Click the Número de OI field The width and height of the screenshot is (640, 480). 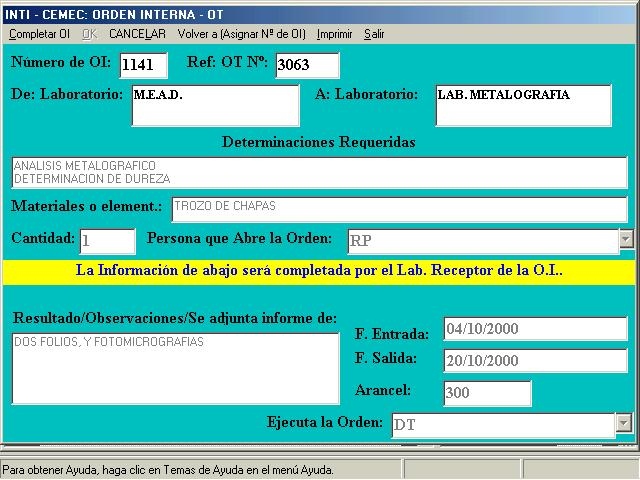click(143, 65)
